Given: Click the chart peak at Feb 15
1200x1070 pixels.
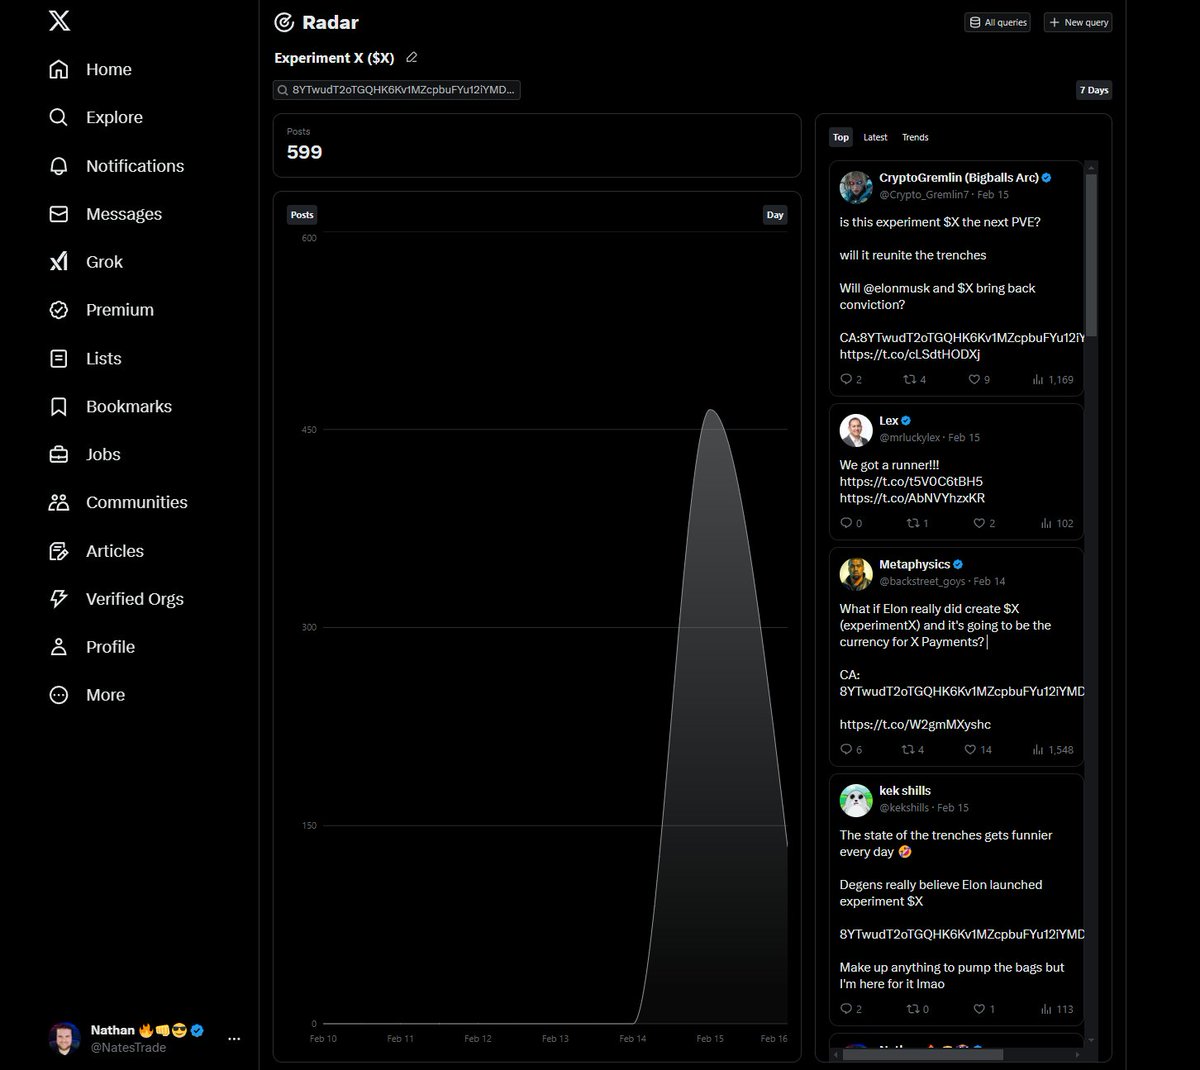Looking at the screenshot, I should click(x=710, y=411).
